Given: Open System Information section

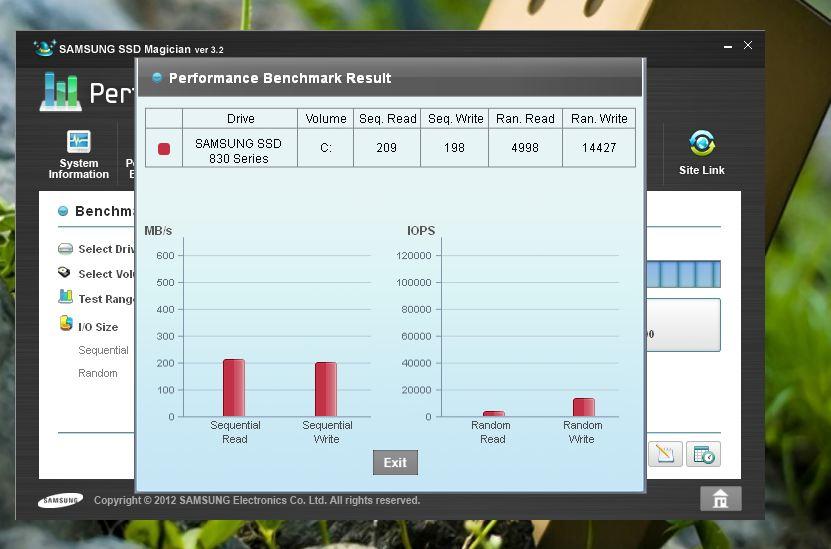Looking at the screenshot, I should [x=78, y=154].
